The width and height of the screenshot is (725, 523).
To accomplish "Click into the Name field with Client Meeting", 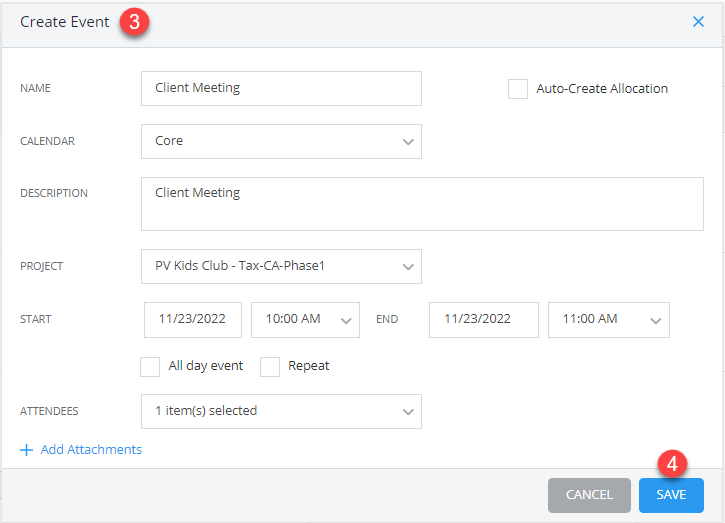I will pyautogui.click(x=281, y=88).
